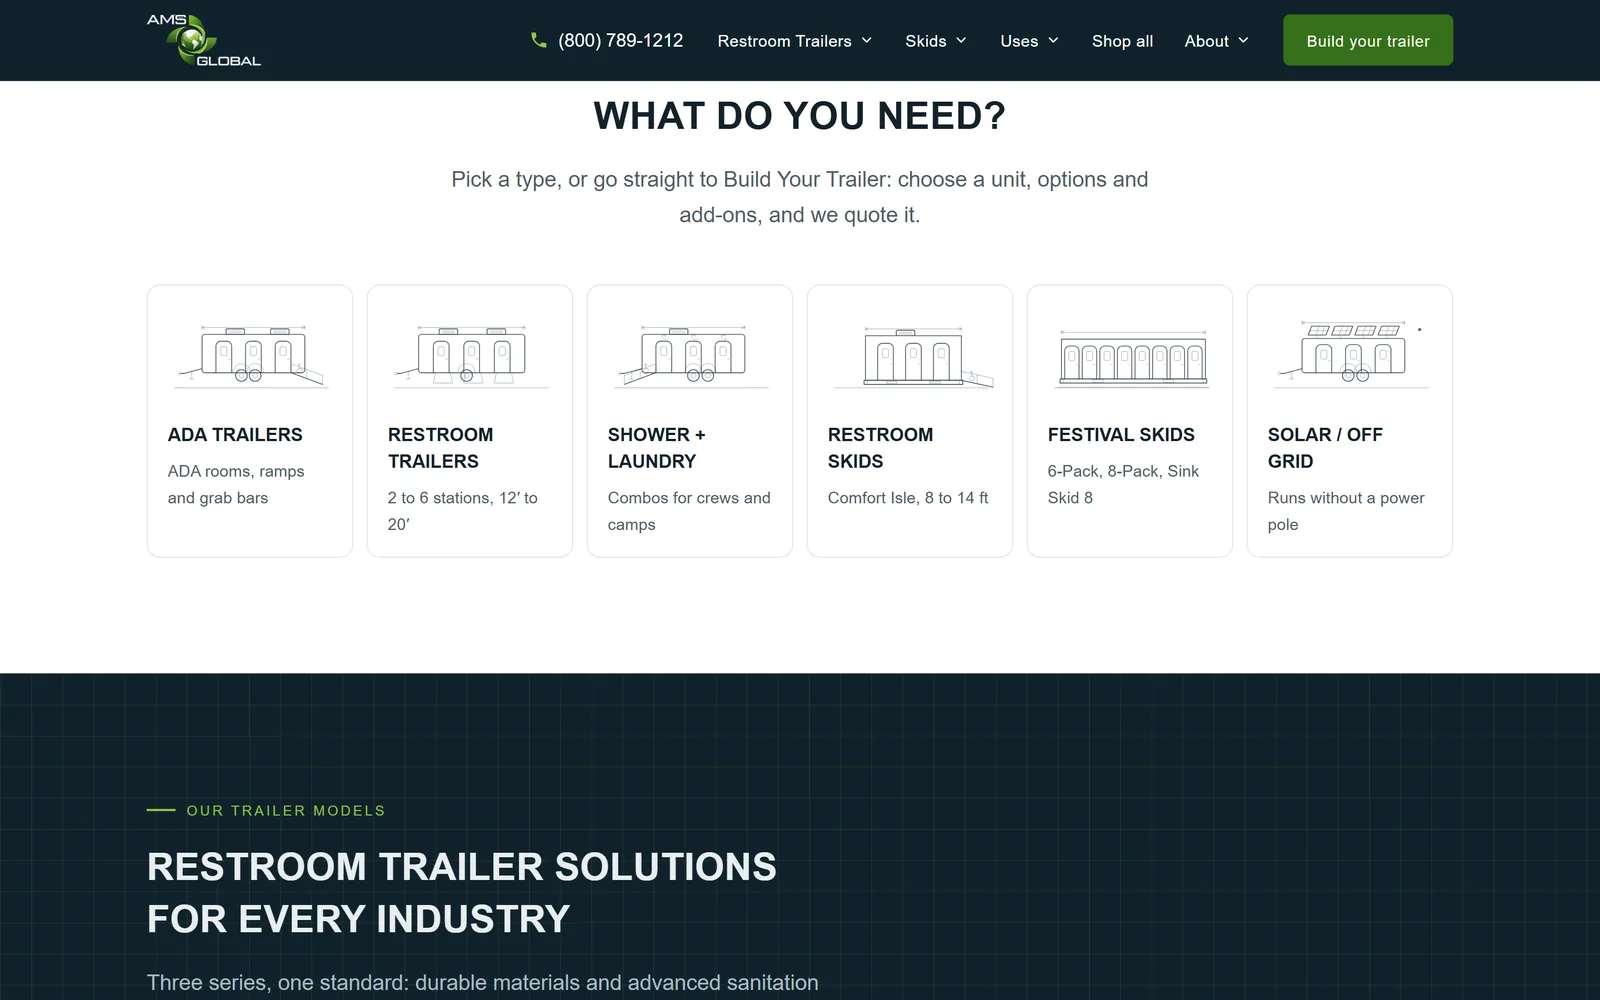Click the 'Combos for crews and camps' text
This screenshot has width=1600, height=1000.
click(x=689, y=511)
